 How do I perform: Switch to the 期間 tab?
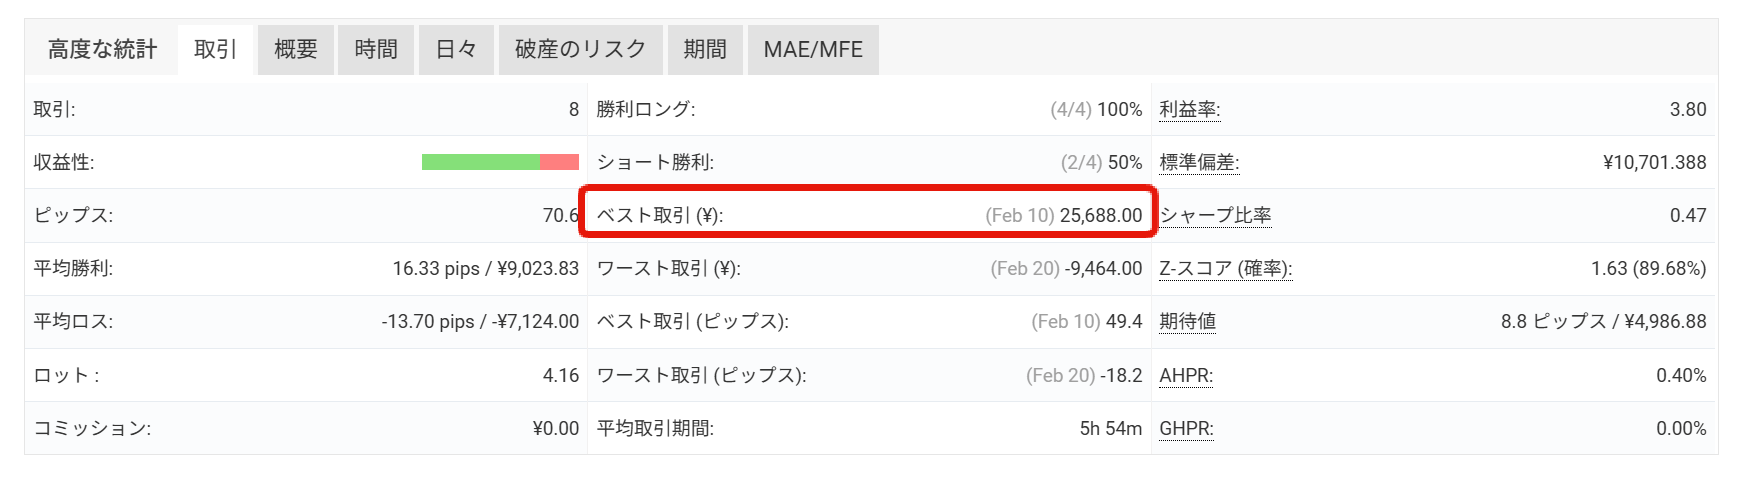pyautogui.click(x=704, y=50)
